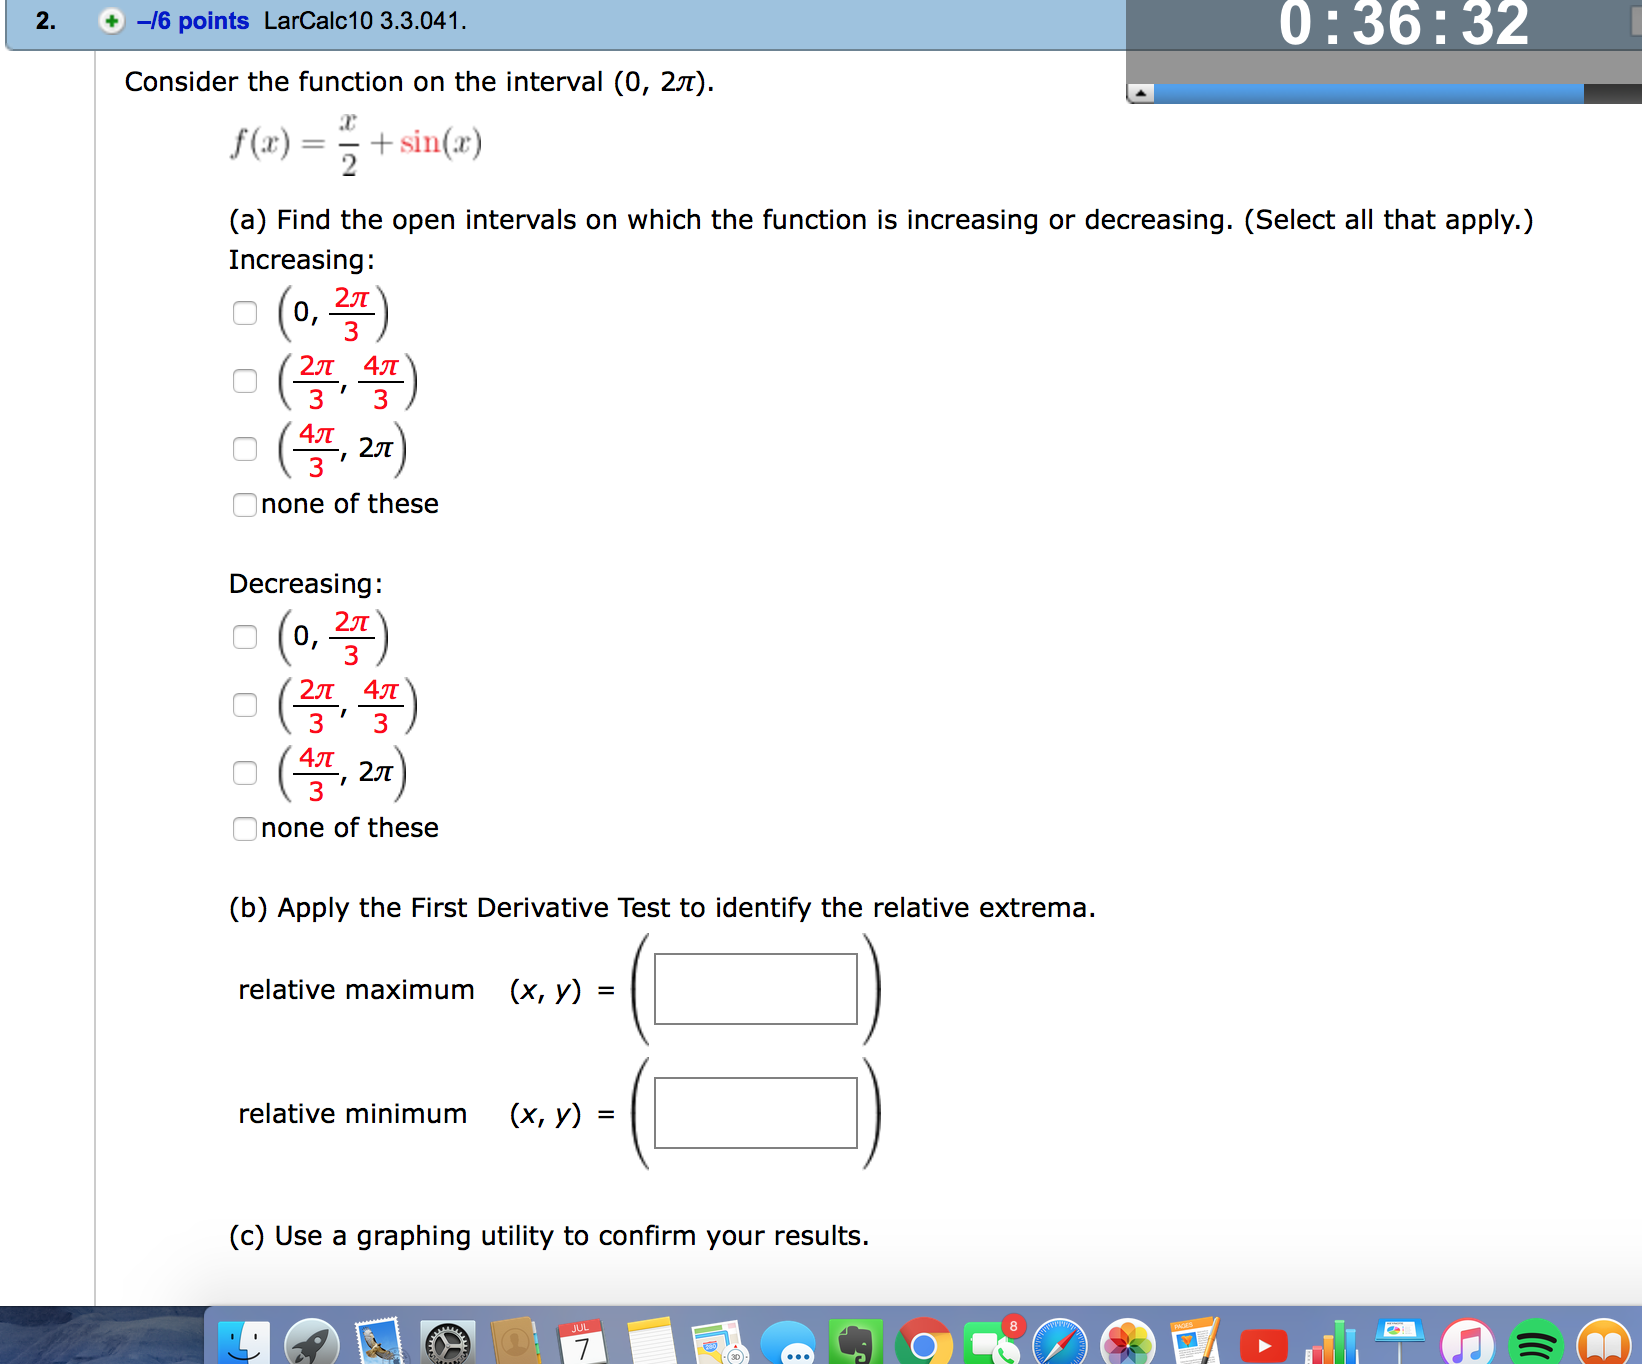Screen dimensions: 1642x1364
Task: Check decreasing interval (2π/3, 4π/3)
Action: pos(244,705)
